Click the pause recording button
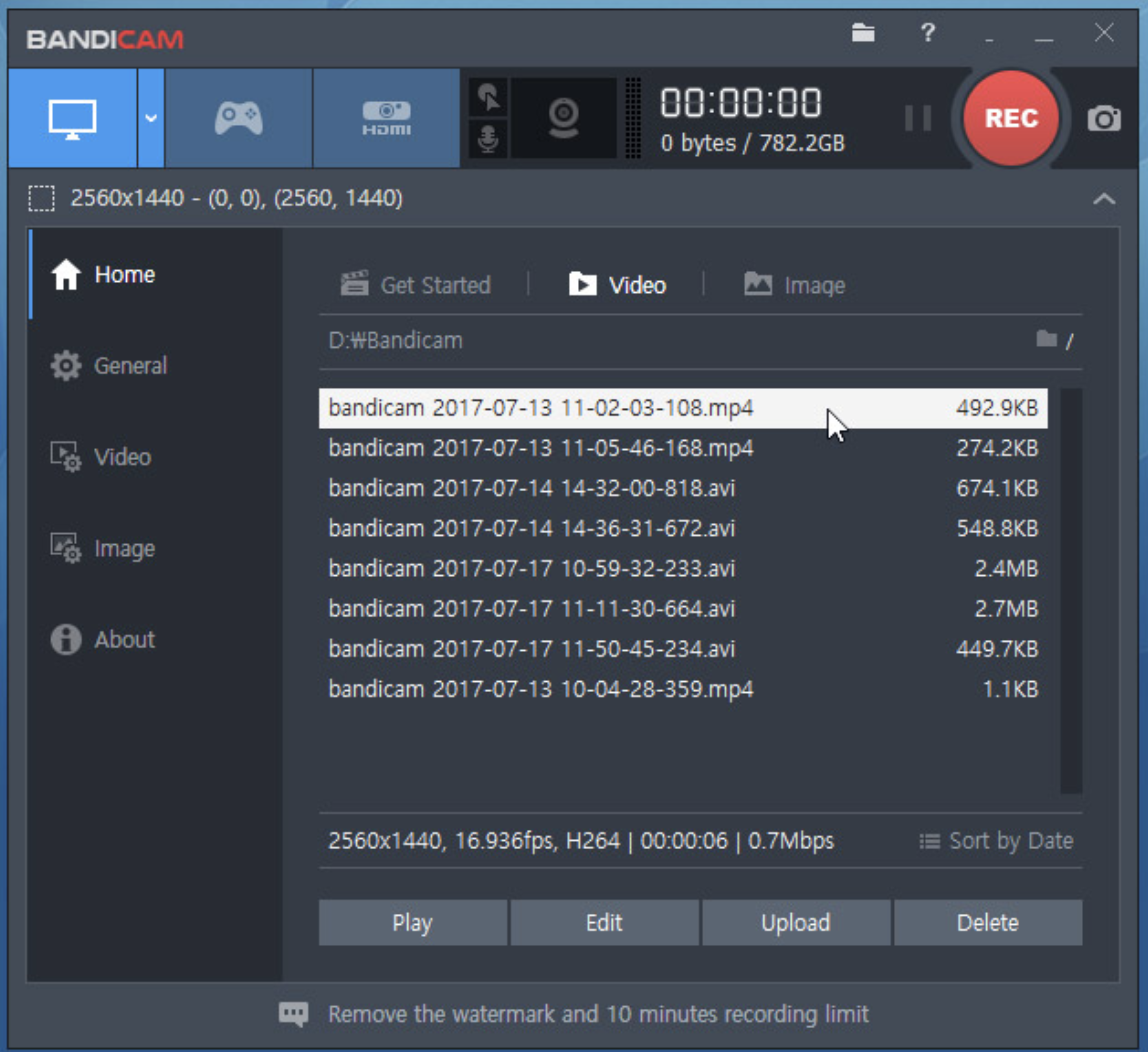The height and width of the screenshot is (1052, 1148). (917, 118)
